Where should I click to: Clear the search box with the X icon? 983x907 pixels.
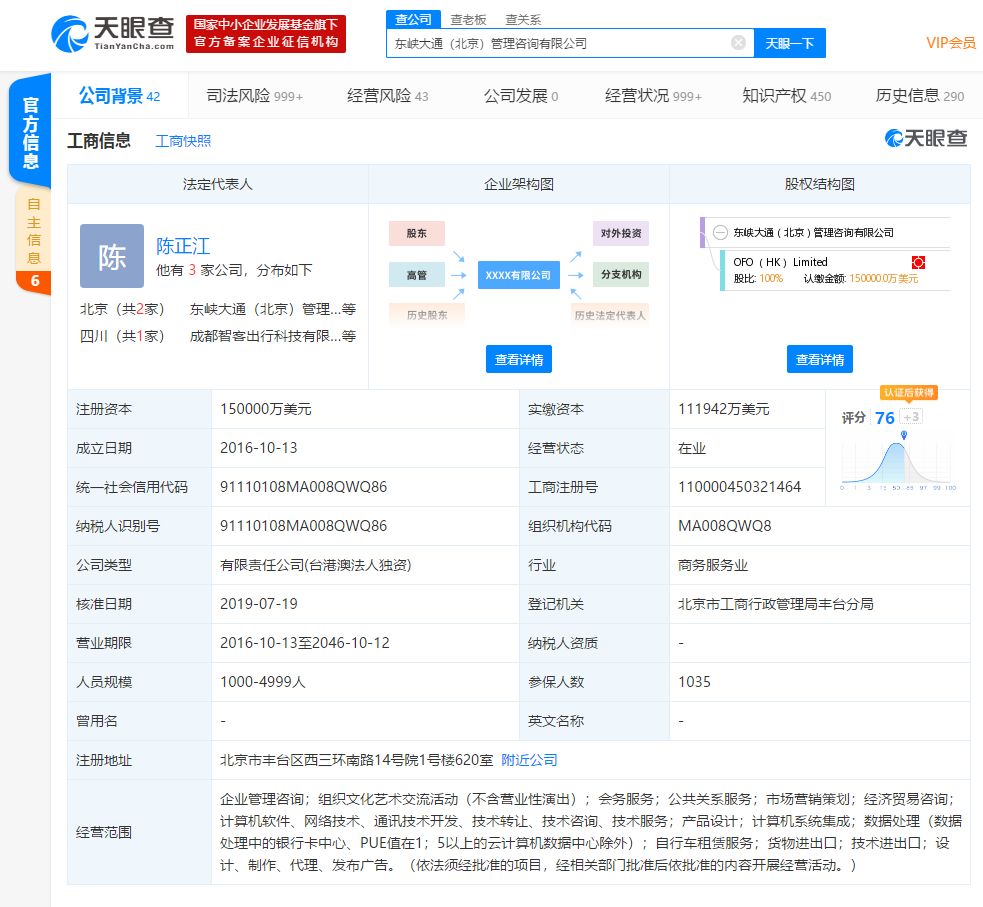[739, 43]
